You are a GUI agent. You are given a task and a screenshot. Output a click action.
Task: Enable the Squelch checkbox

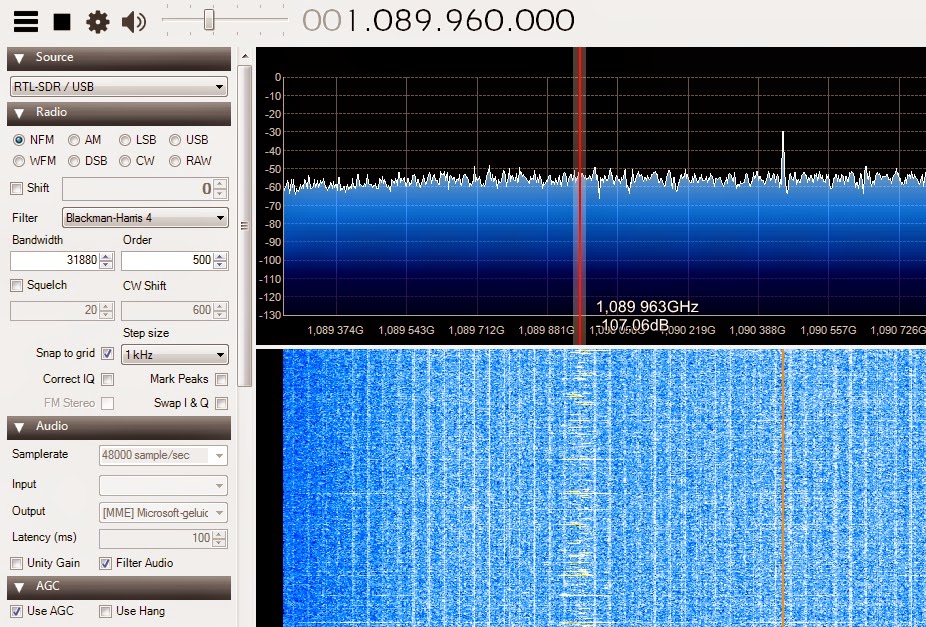14,285
